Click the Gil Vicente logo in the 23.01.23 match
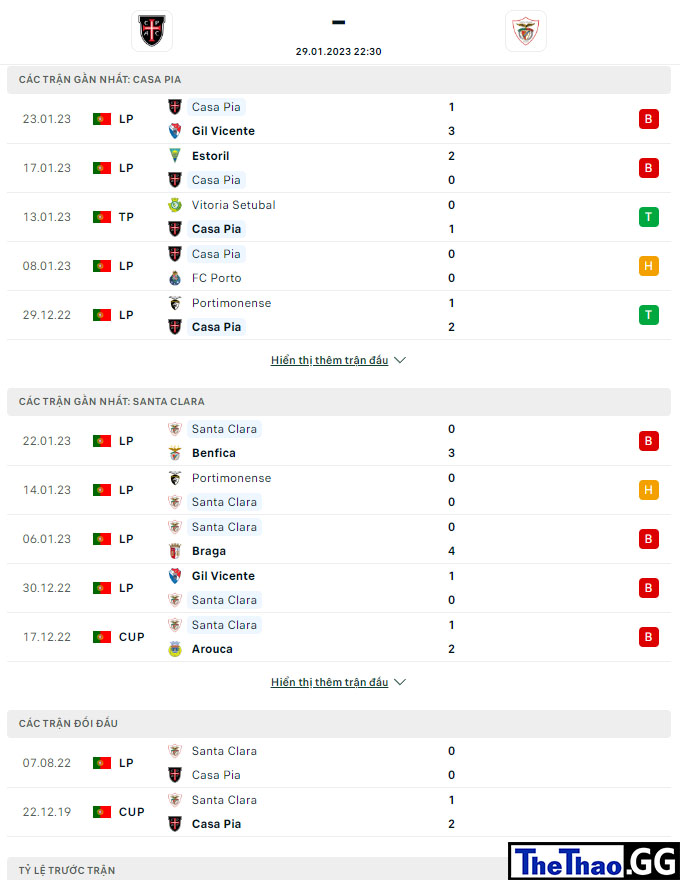The height and width of the screenshot is (880, 680). click(x=175, y=131)
